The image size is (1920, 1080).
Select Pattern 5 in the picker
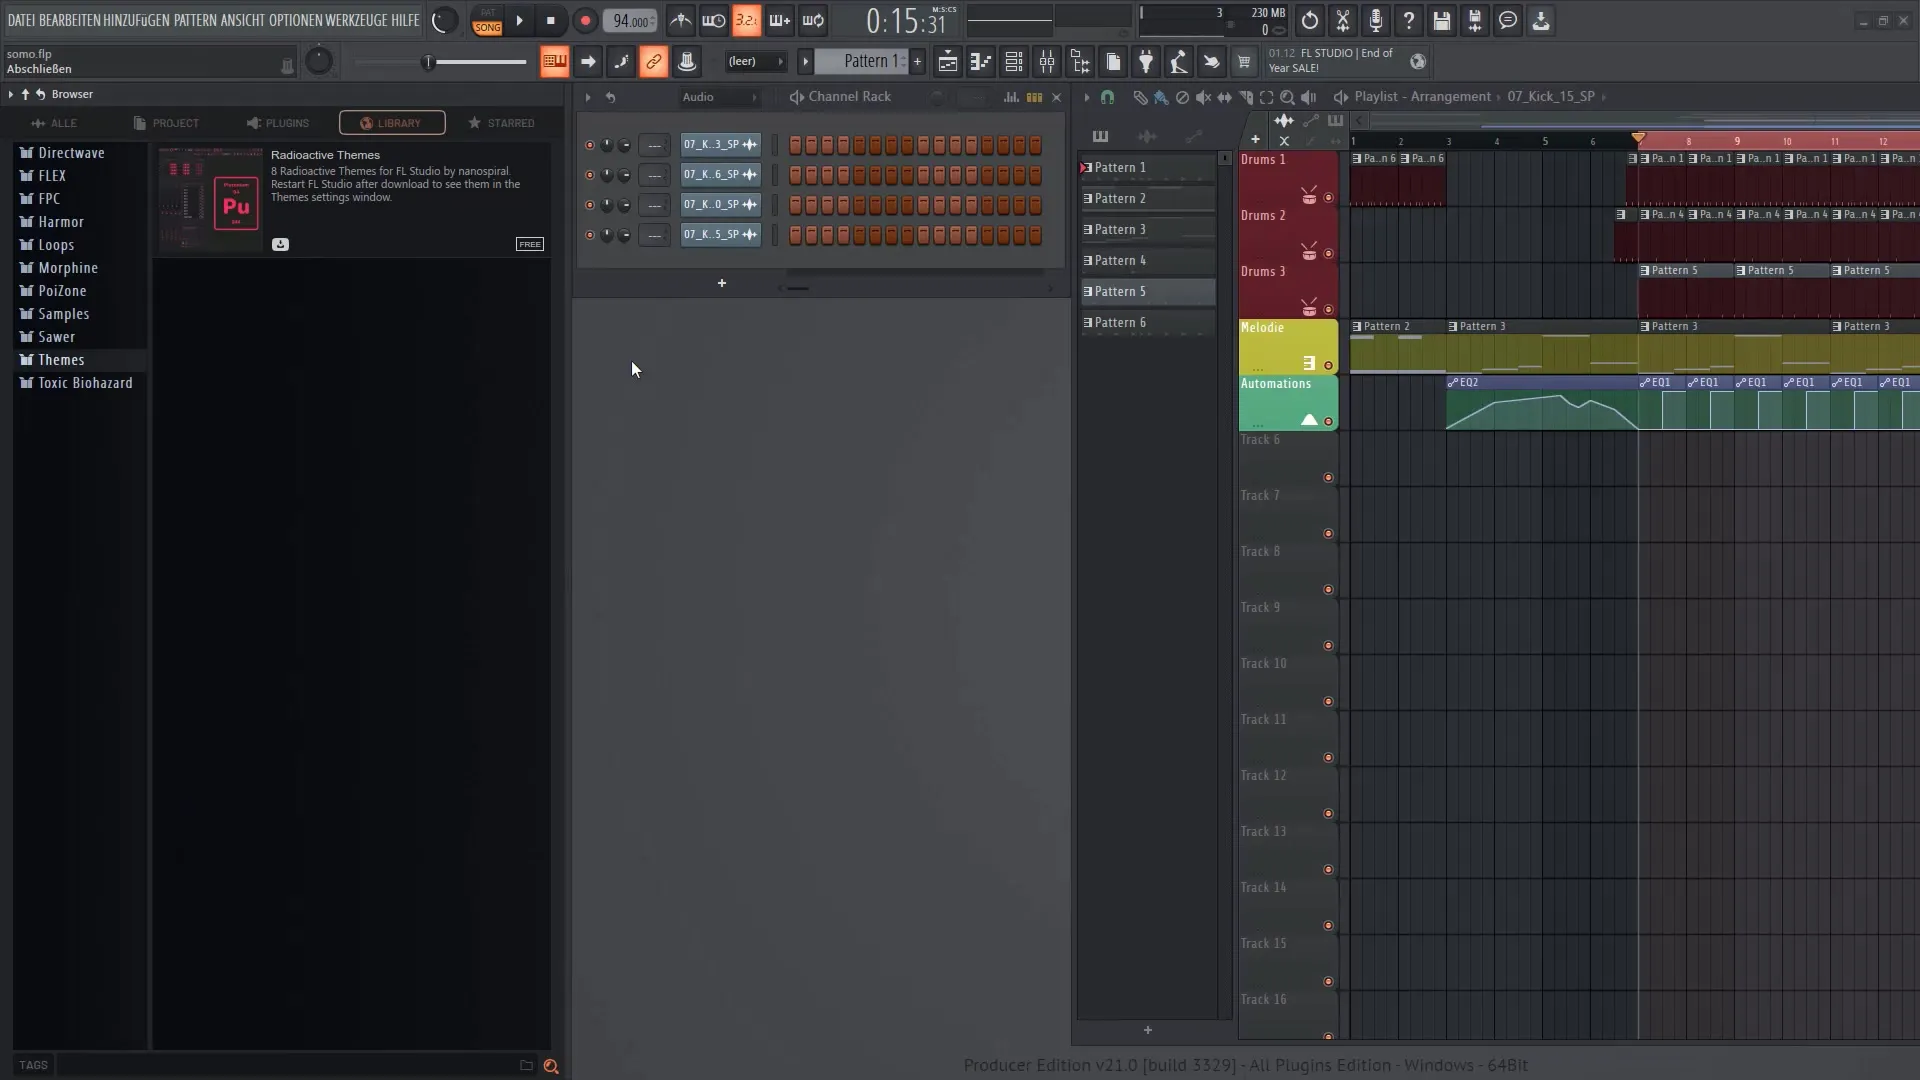coord(1148,291)
